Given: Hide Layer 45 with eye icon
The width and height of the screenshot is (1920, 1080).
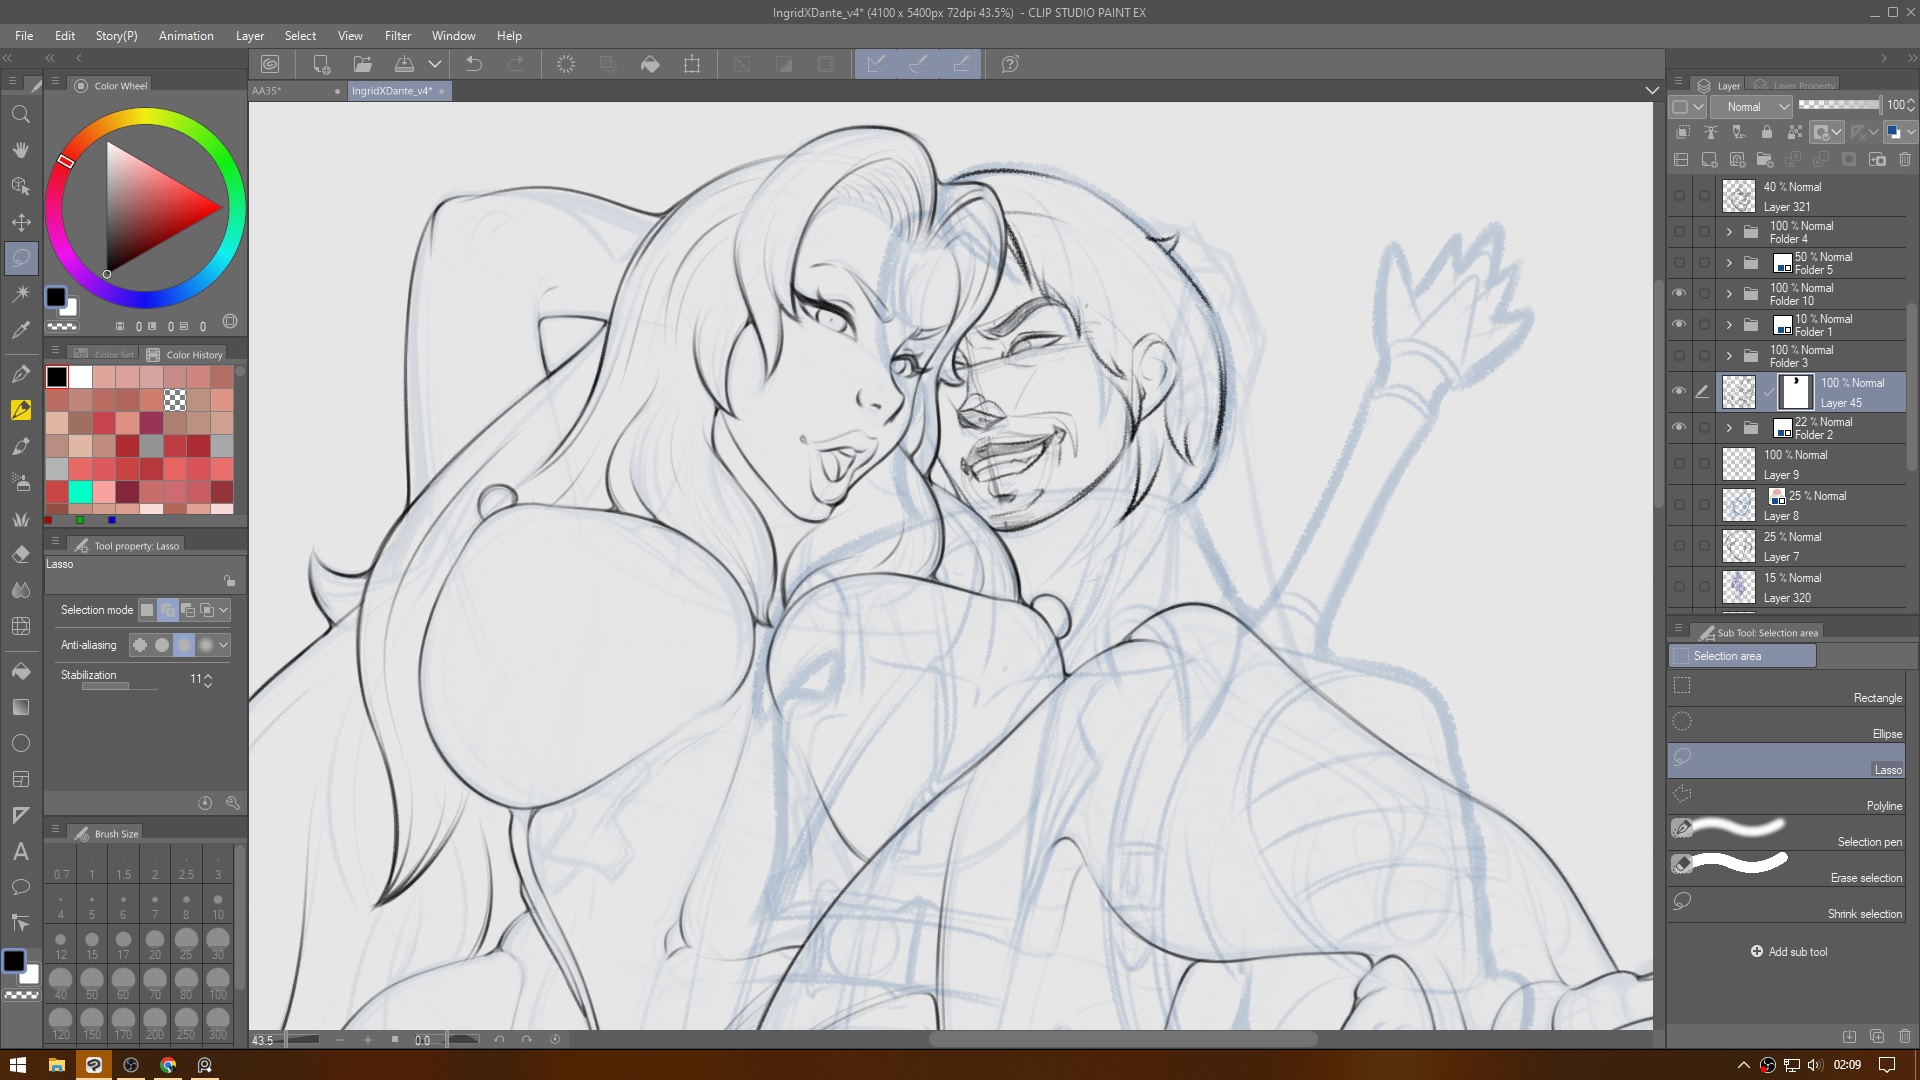Looking at the screenshot, I should [x=1679, y=392].
